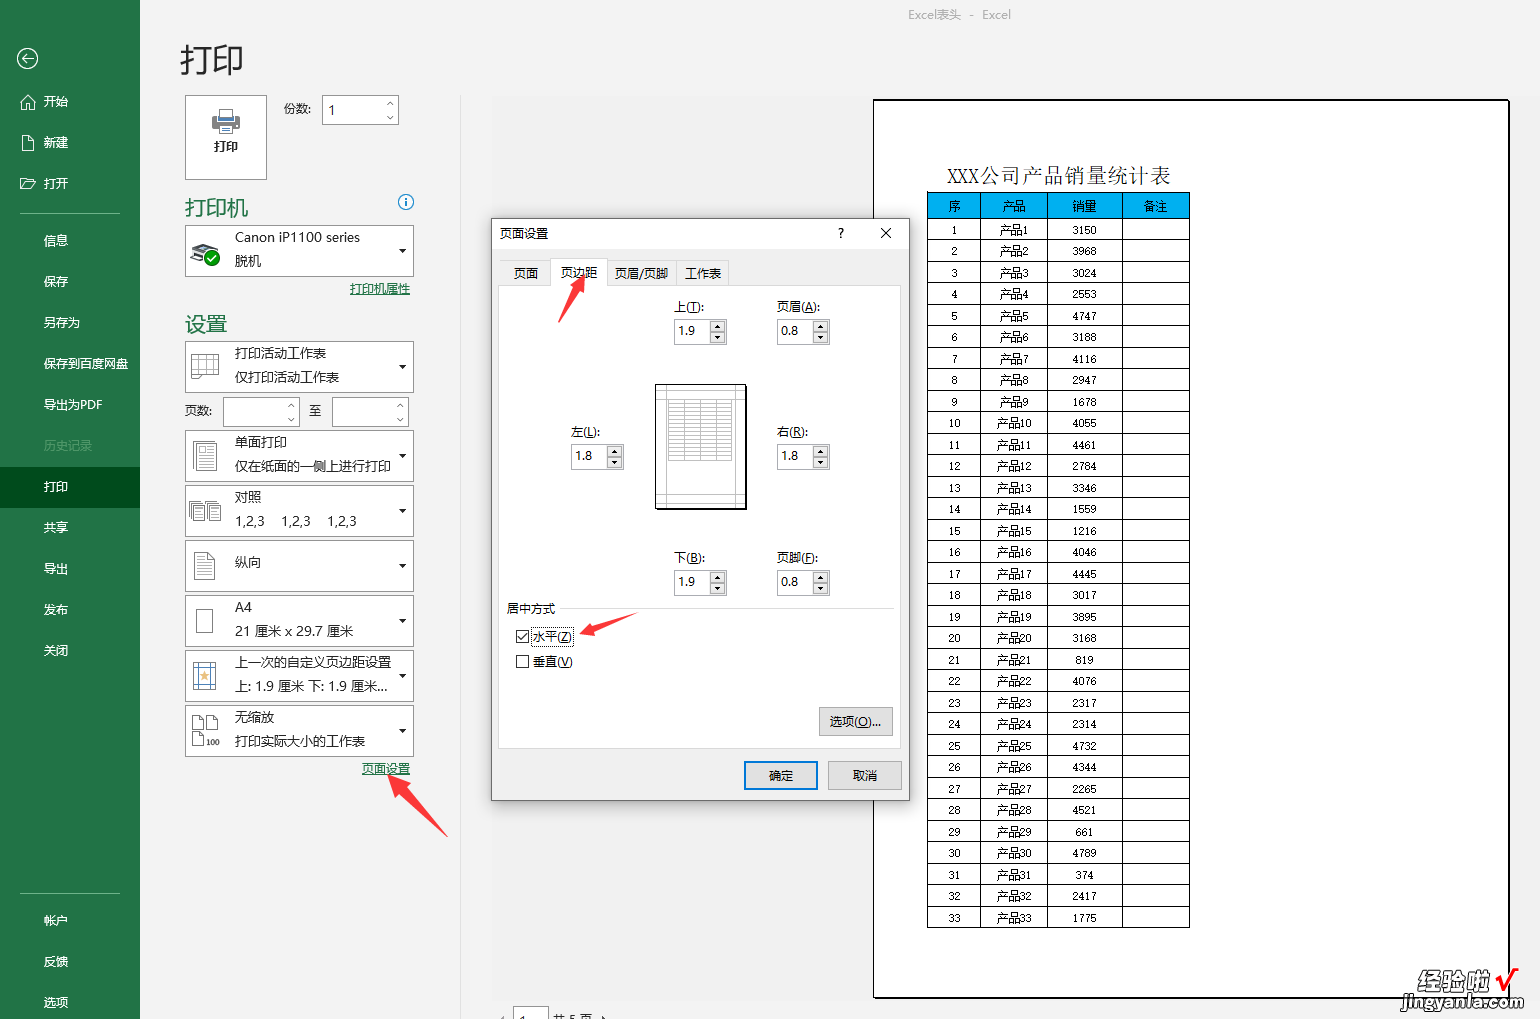Screen dimensions: 1540x1019
Task: Select 信息 in the sidebar
Action: point(56,240)
